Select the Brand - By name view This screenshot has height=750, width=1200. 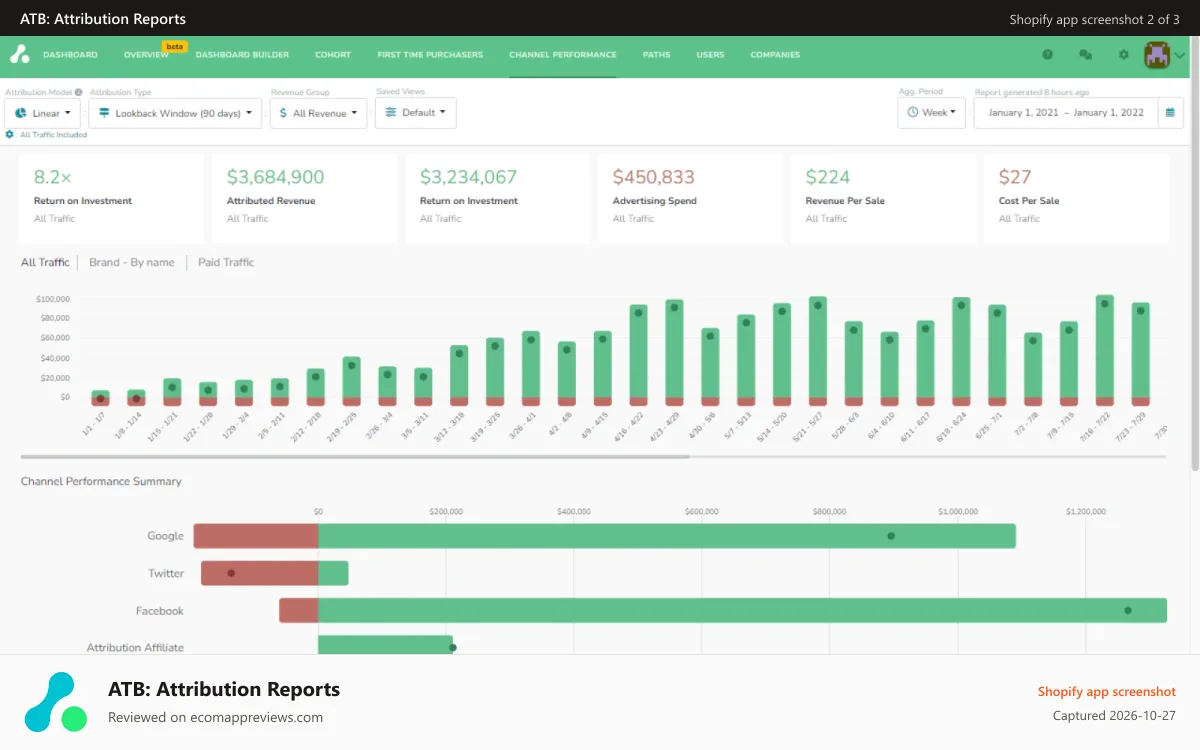coord(132,262)
